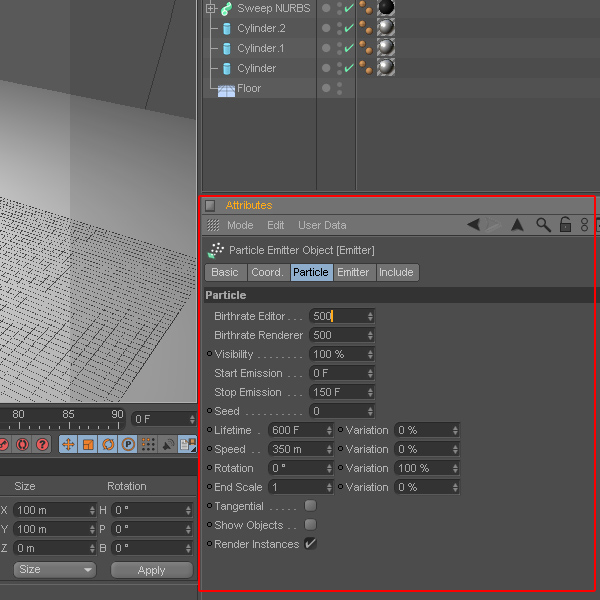Toggle the green check for Sweep NURBS

[349, 8]
